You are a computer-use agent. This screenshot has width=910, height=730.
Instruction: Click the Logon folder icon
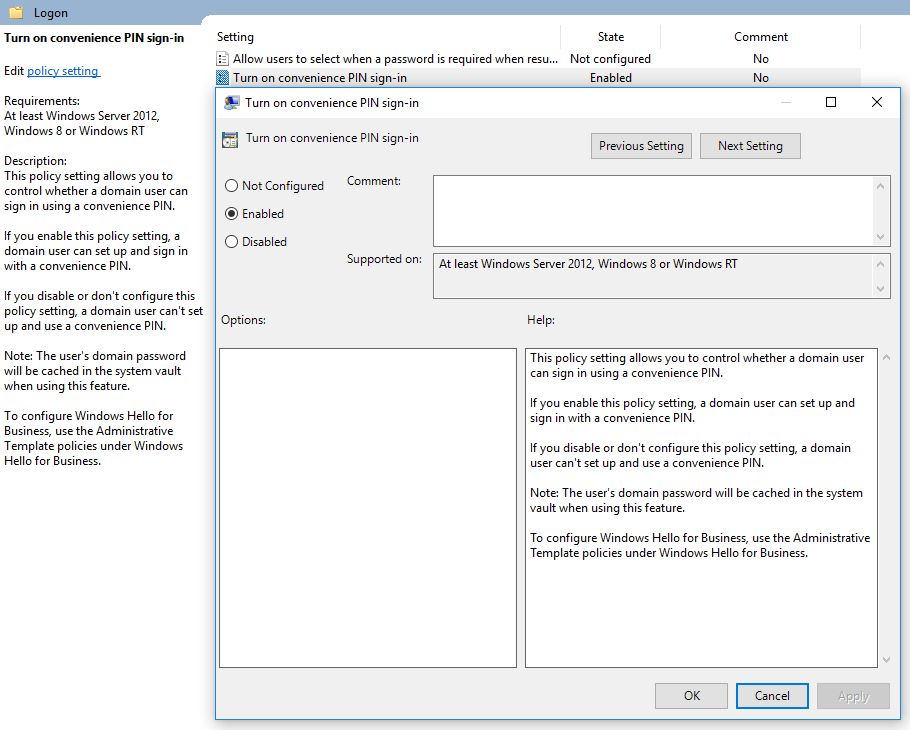point(14,13)
